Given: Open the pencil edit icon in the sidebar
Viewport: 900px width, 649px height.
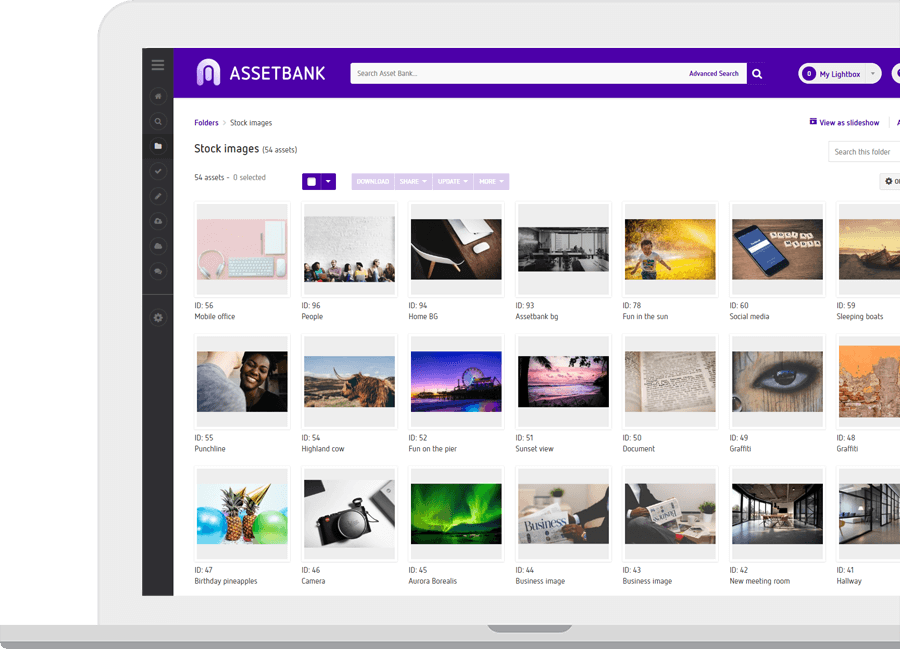Looking at the screenshot, I should pyautogui.click(x=158, y=196).
